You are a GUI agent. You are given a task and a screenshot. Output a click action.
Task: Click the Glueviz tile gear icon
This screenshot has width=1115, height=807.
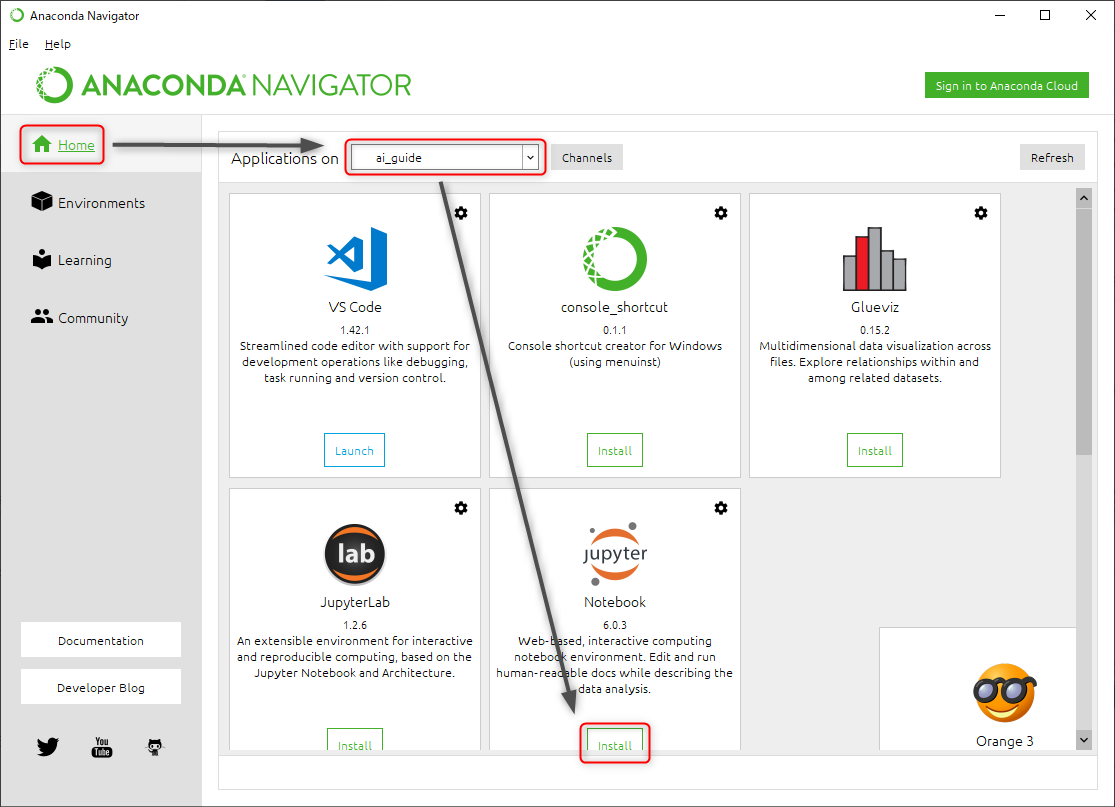click(981, 213)
